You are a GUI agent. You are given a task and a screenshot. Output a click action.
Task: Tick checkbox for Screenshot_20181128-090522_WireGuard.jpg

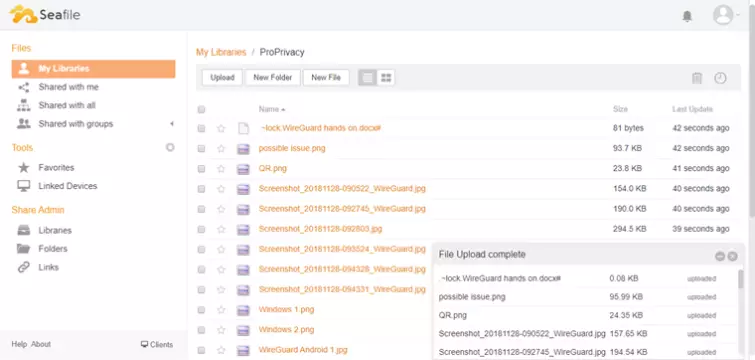[201, 189]
